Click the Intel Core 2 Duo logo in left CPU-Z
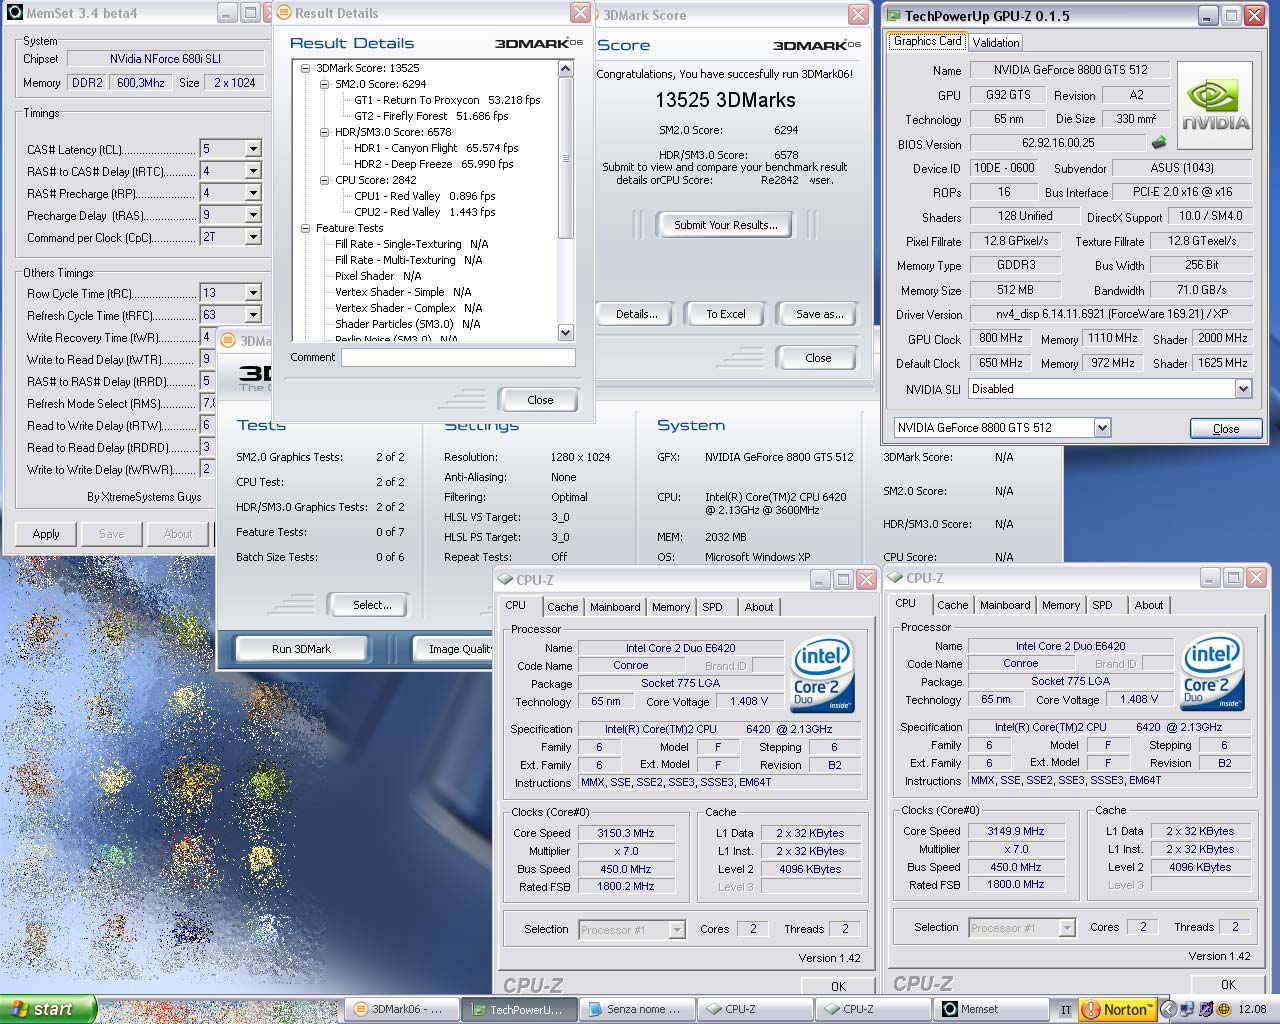1280x1024 pixels. [822, 675]
